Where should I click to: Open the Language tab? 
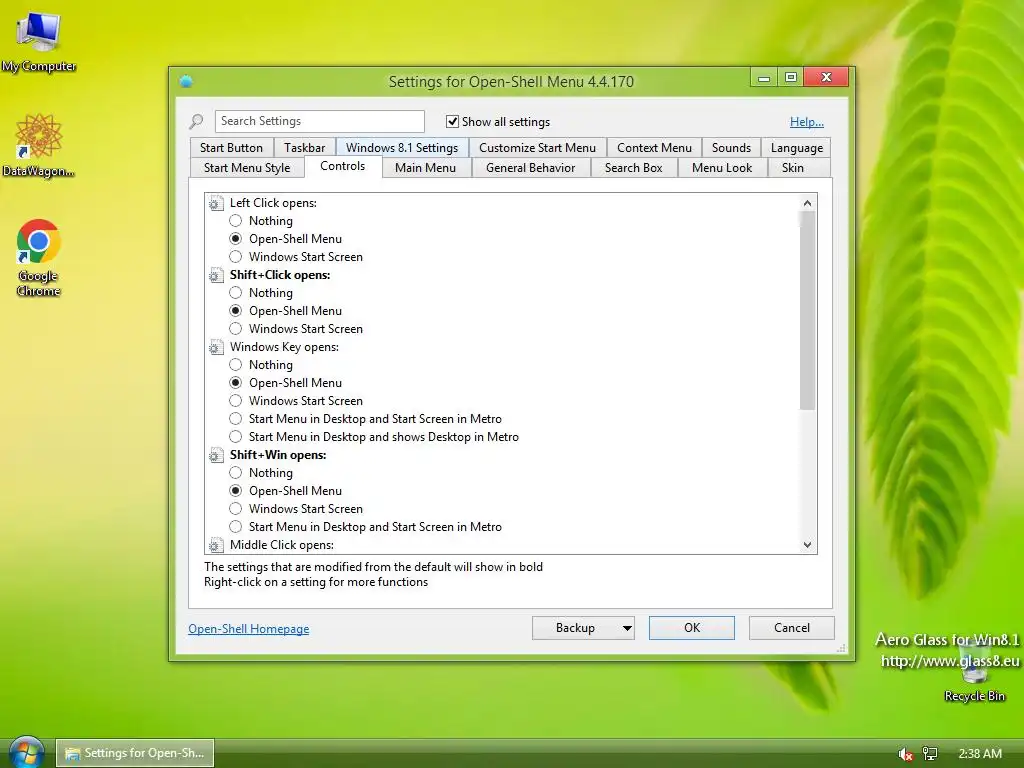click(797, 148)
